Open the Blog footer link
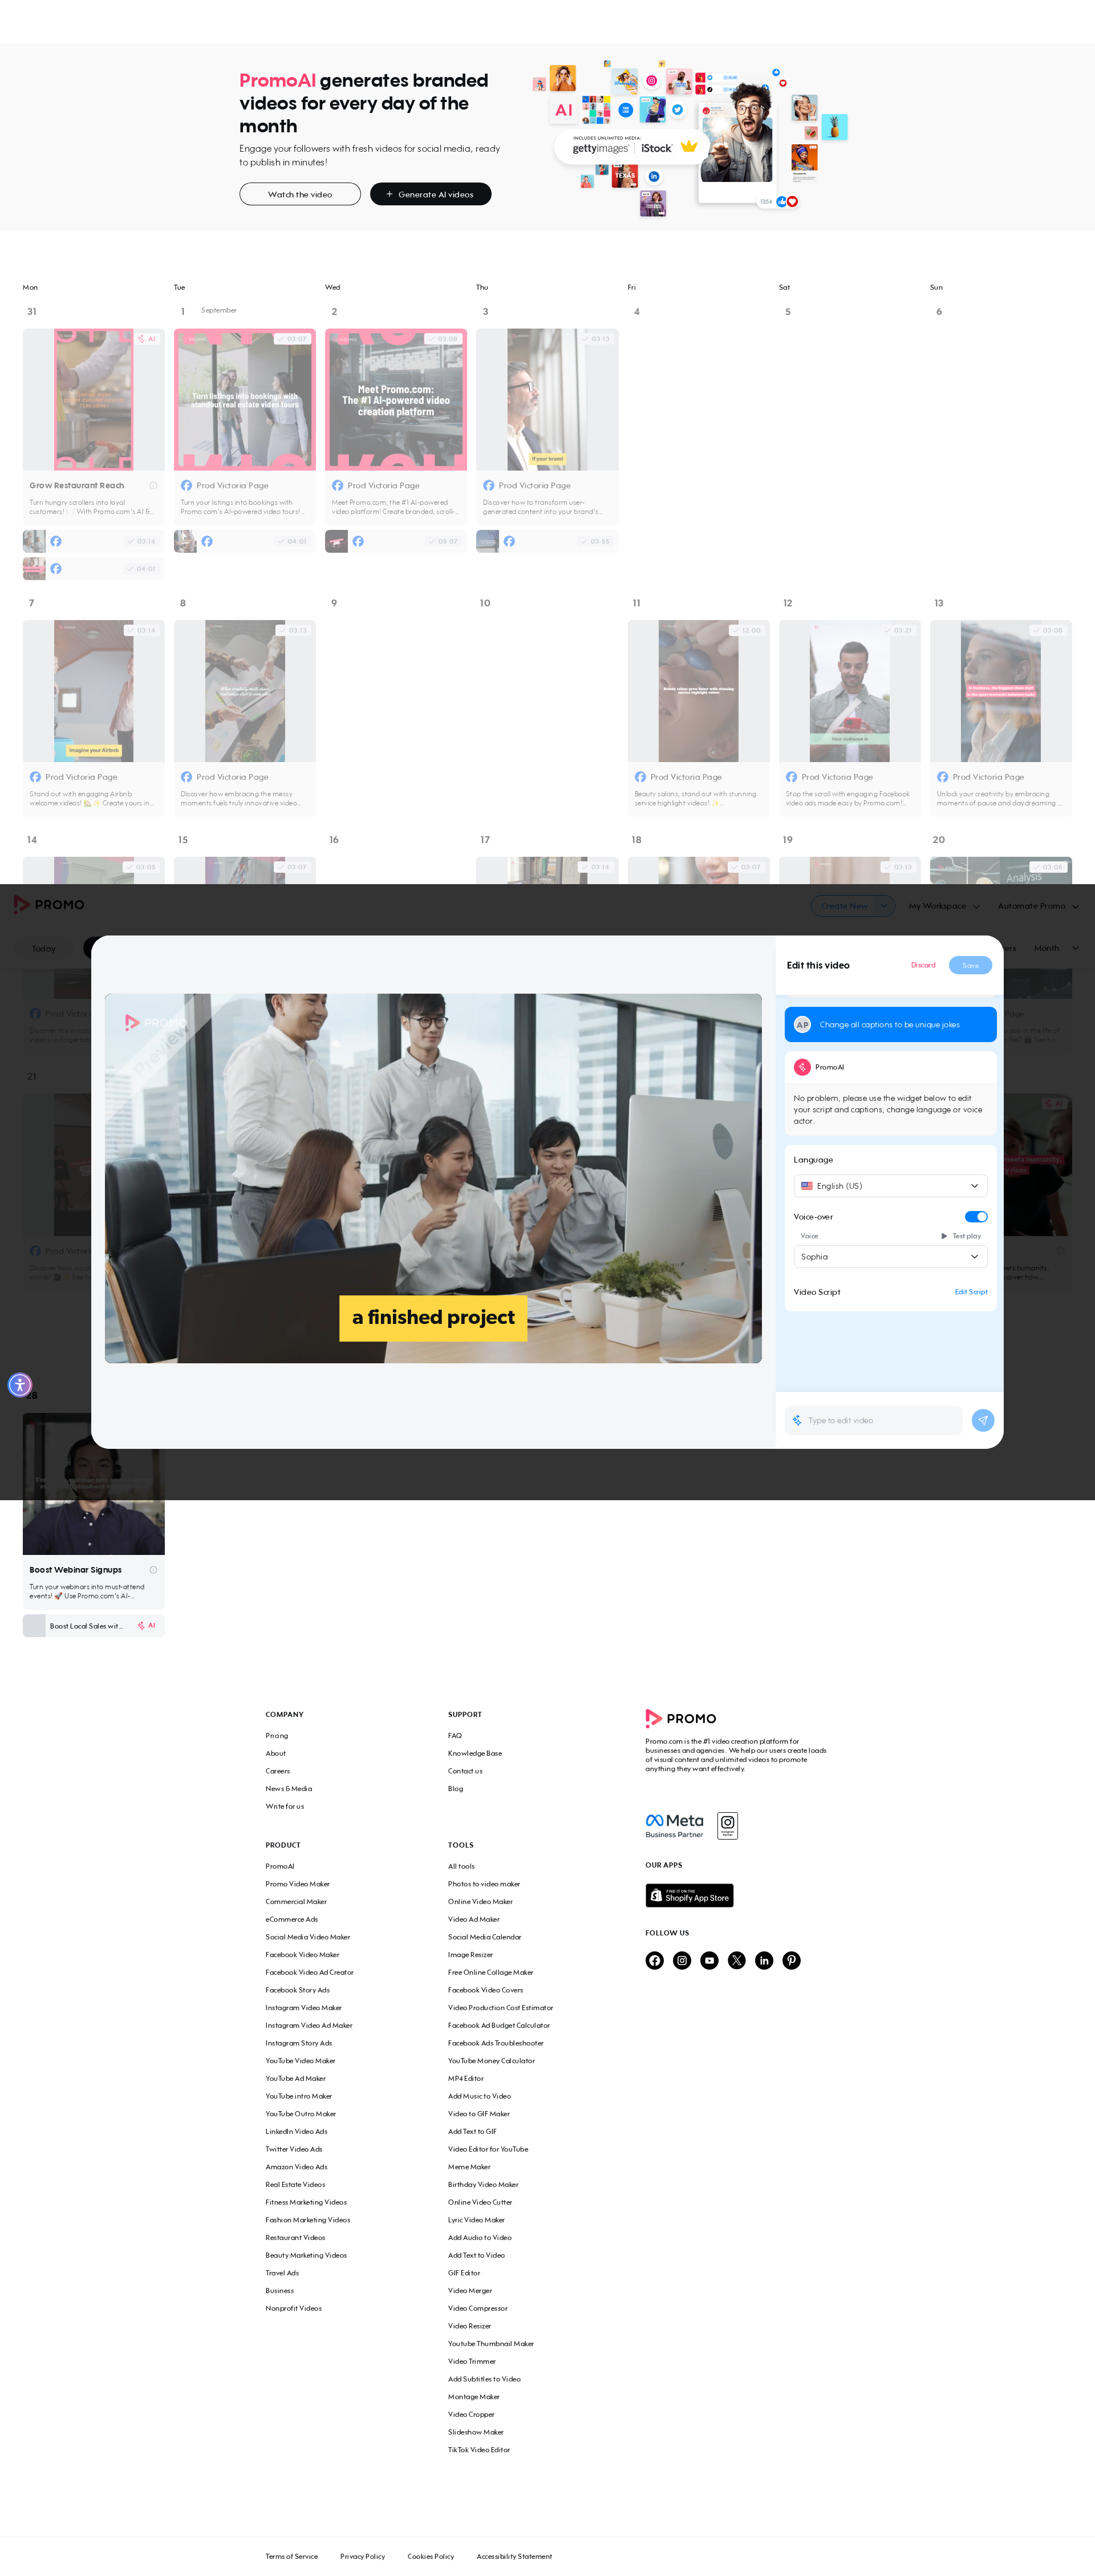Image resolution: width=1095 pixels, height=2576 pixels. 456,1789
